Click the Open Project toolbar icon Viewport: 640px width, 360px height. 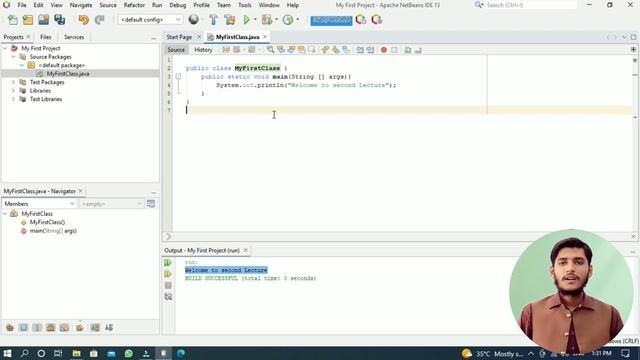(43, 20)
